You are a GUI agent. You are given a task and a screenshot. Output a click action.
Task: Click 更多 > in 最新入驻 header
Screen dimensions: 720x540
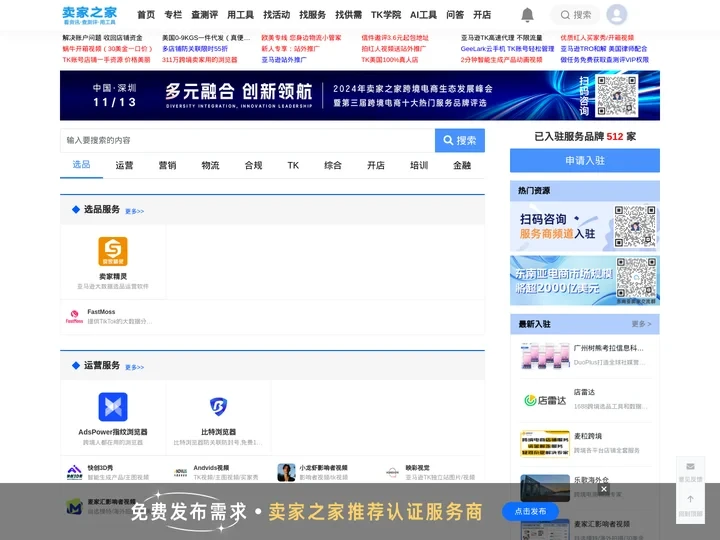(x=641, y=324)
